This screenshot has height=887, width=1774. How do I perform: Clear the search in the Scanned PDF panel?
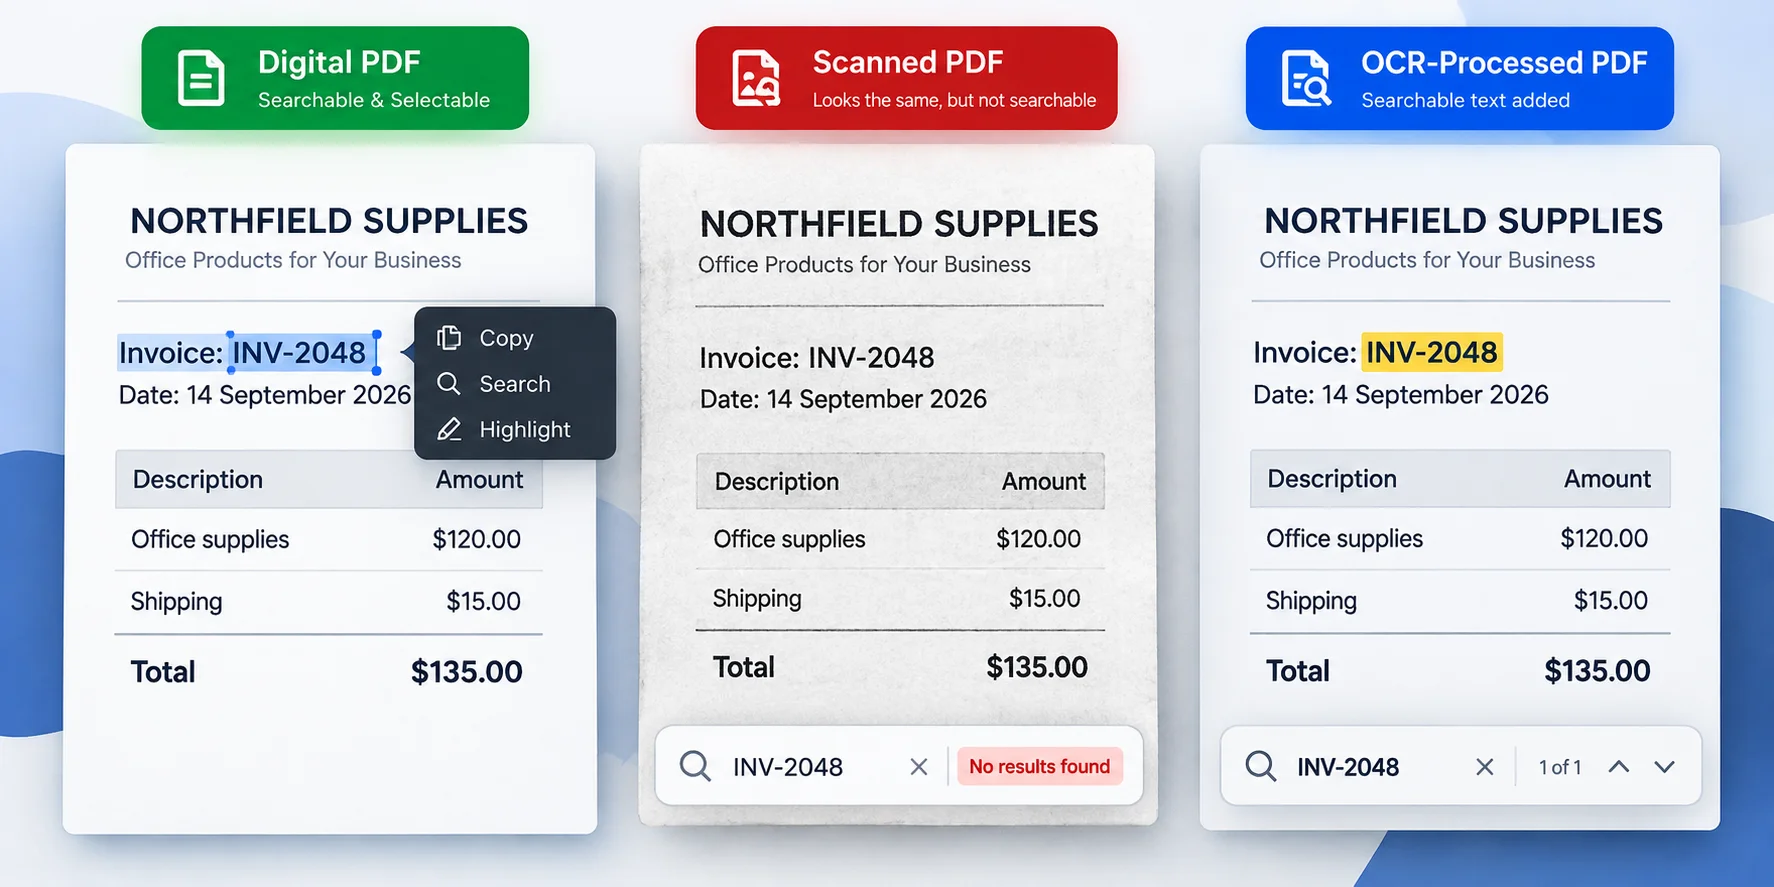919,767
